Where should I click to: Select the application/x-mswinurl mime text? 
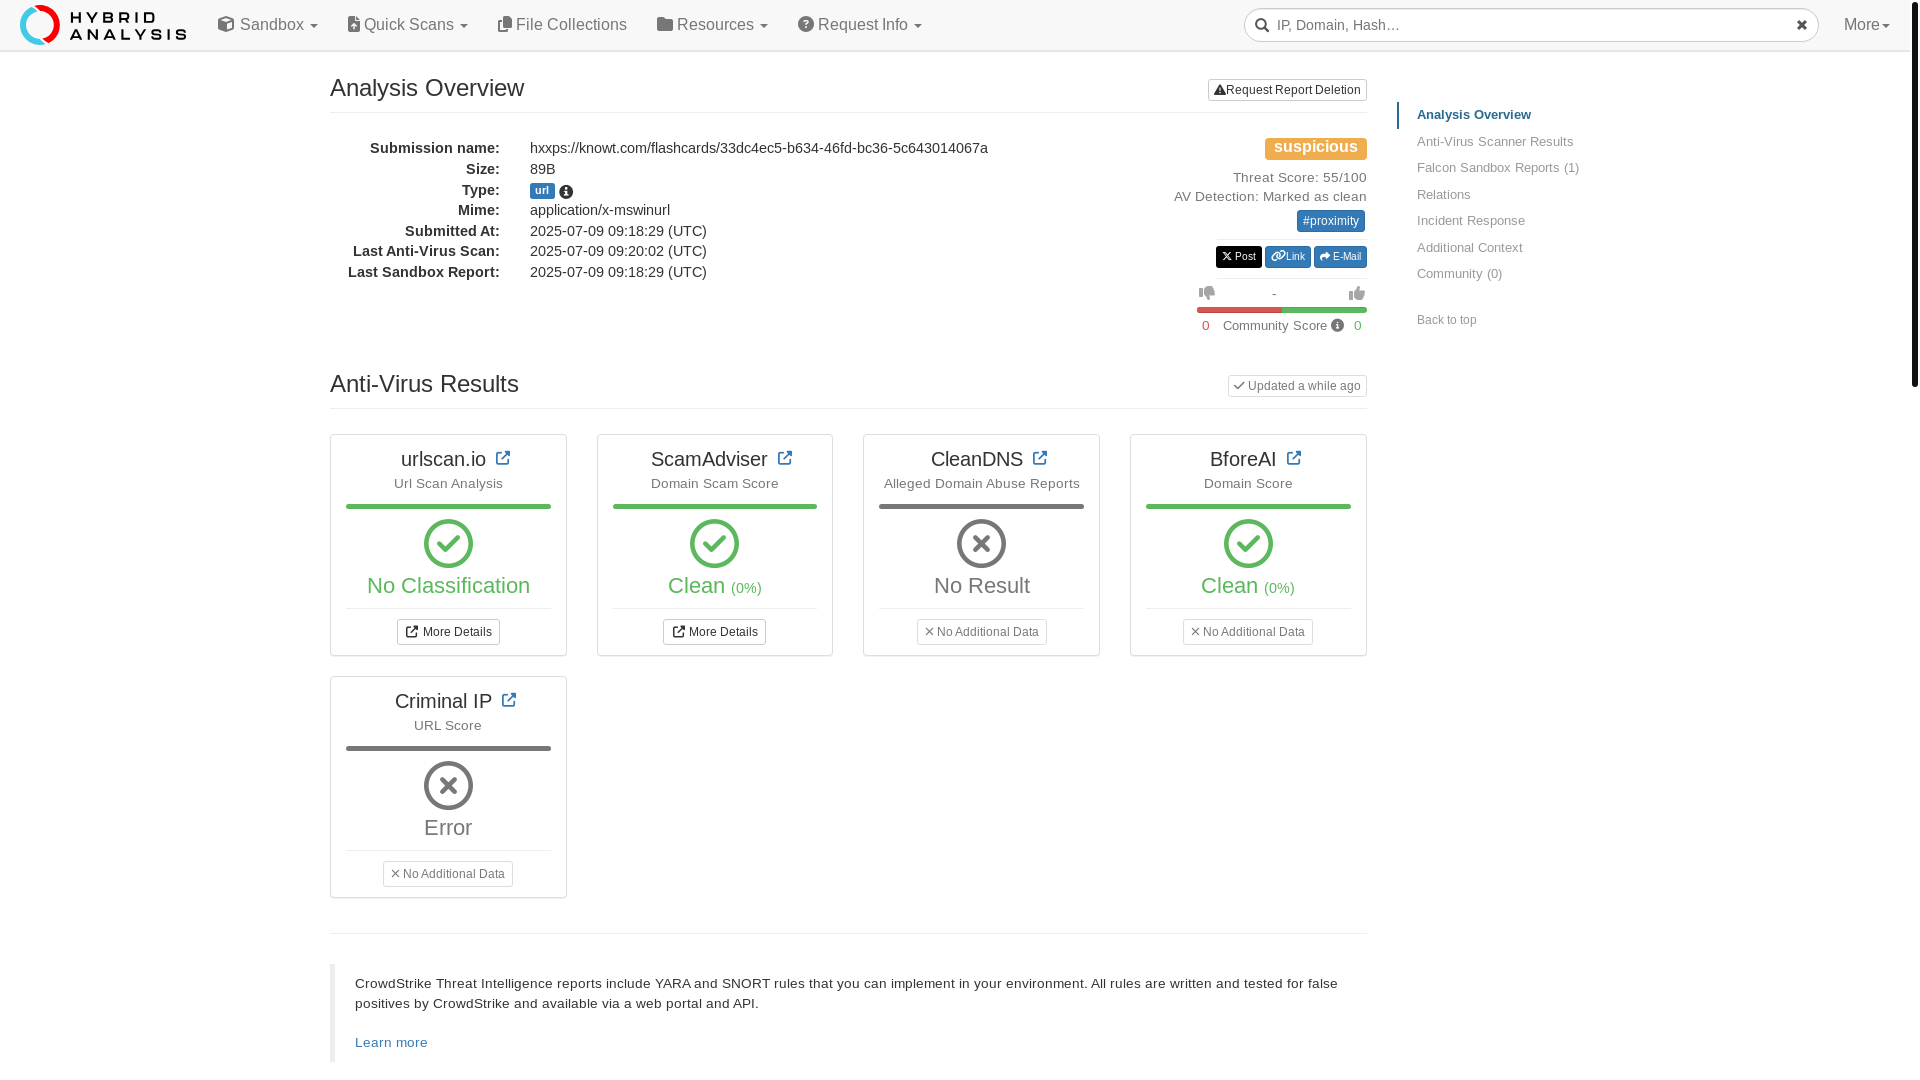pos(600,210)
